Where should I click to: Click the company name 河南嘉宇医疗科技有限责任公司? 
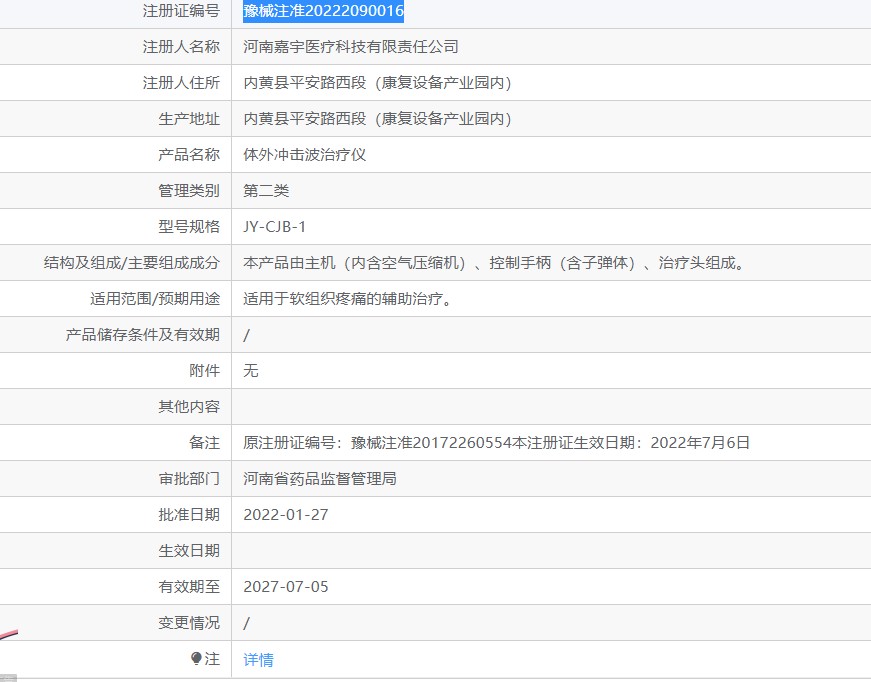point(351,47)
